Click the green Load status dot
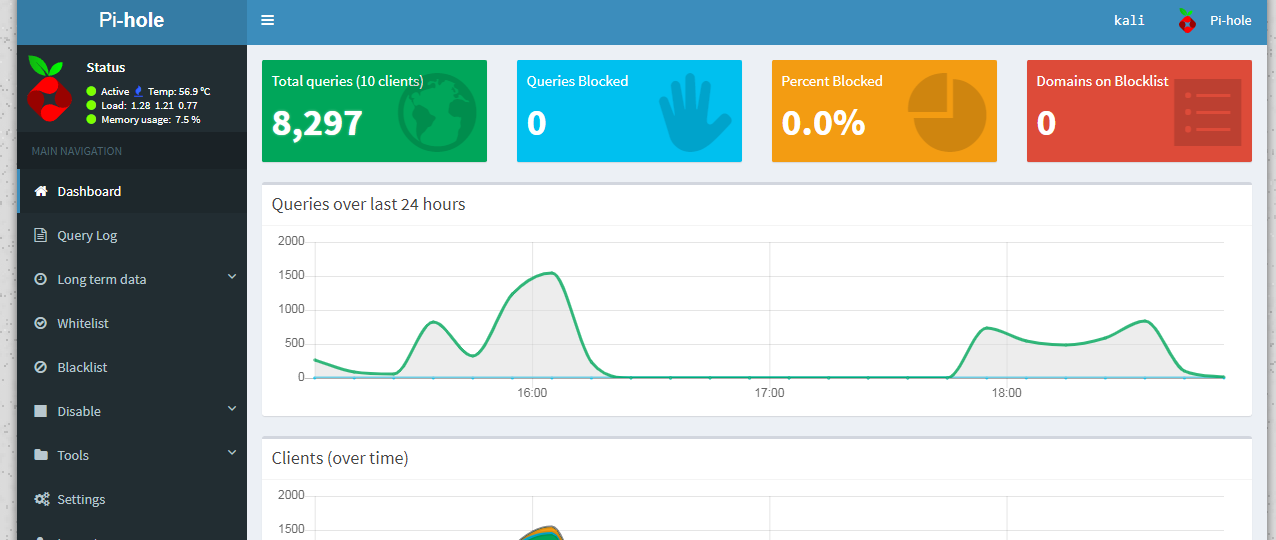The image size is (1276, 540). point(91,105)
